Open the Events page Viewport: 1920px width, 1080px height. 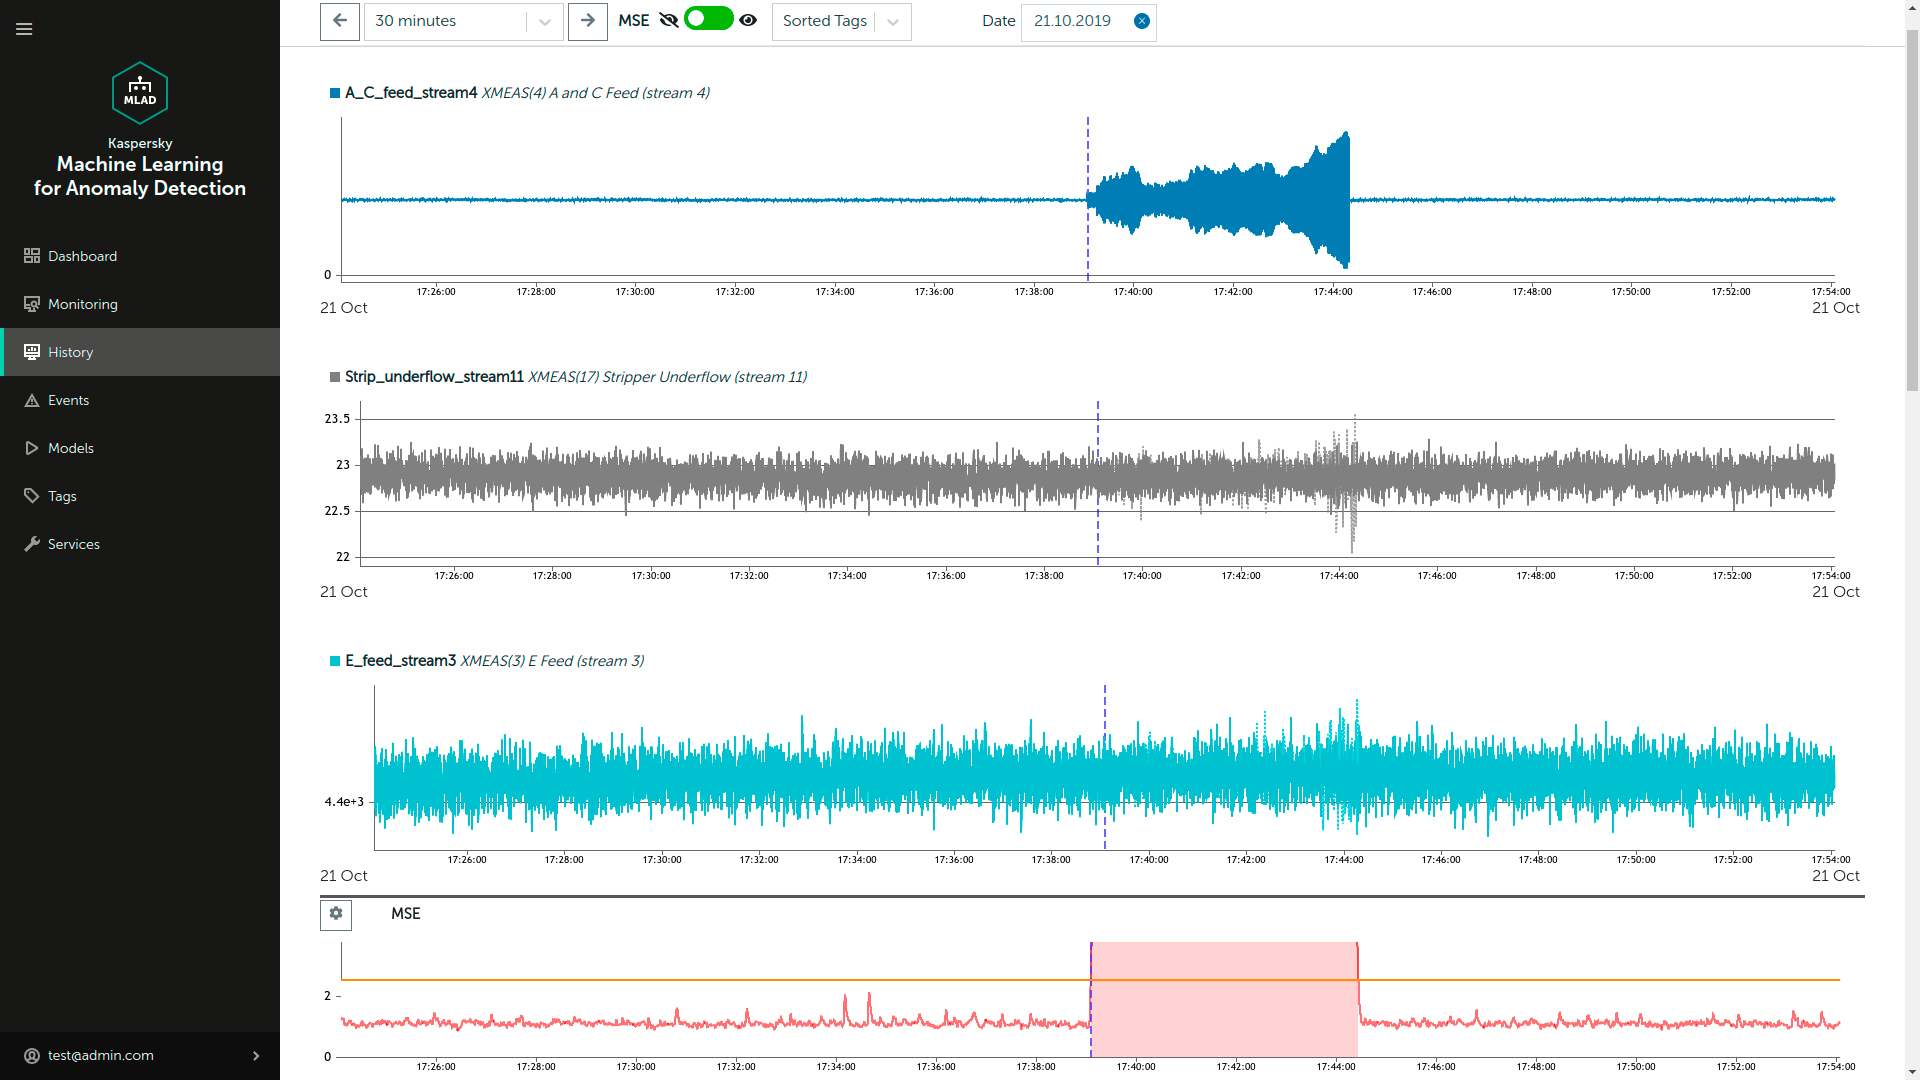pos(68,400)
